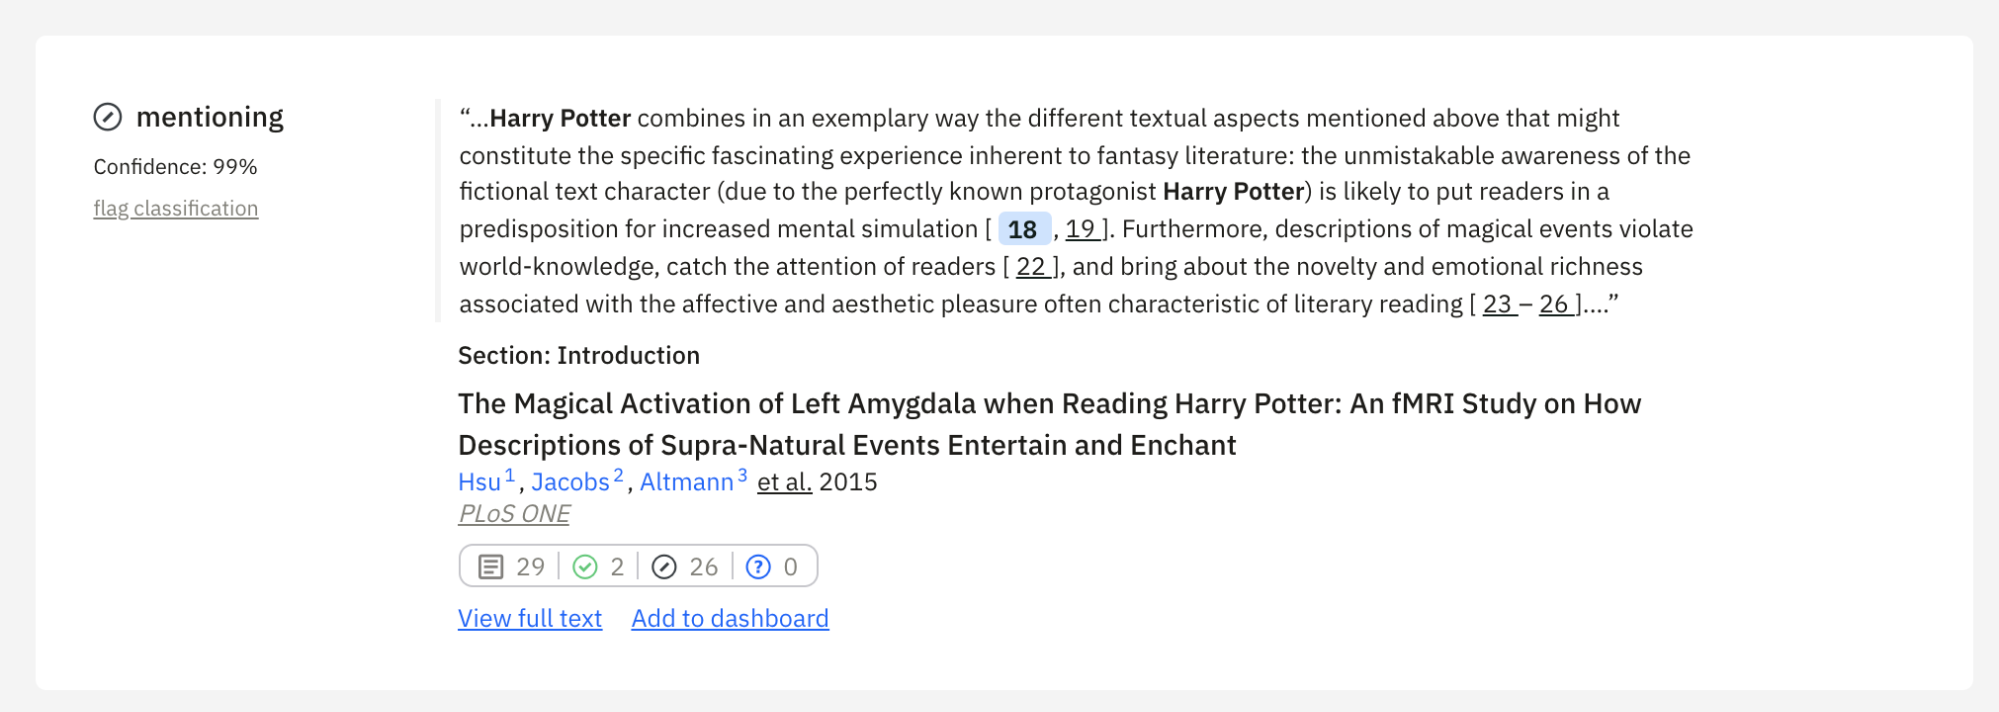This screenshot has height=712, width=1999.
Task: Open the PLoS ONE journal link
Action: 514,514
